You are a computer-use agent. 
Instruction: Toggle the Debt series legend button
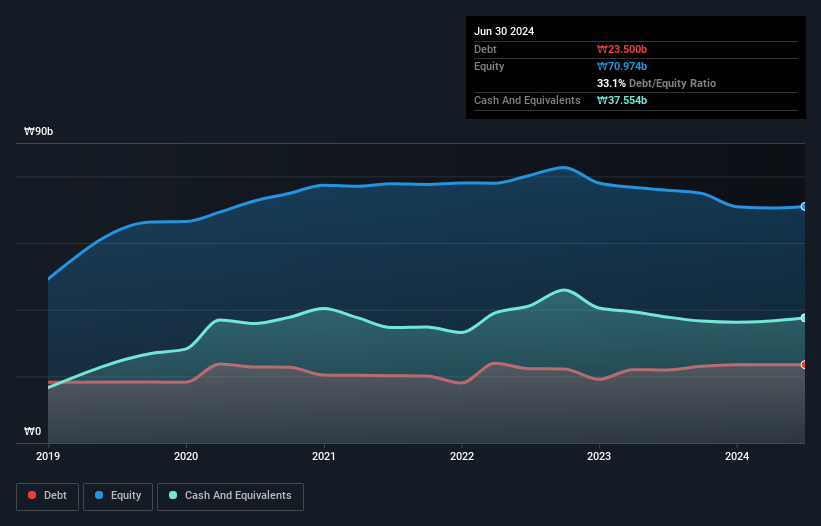[x=48, y=496]
